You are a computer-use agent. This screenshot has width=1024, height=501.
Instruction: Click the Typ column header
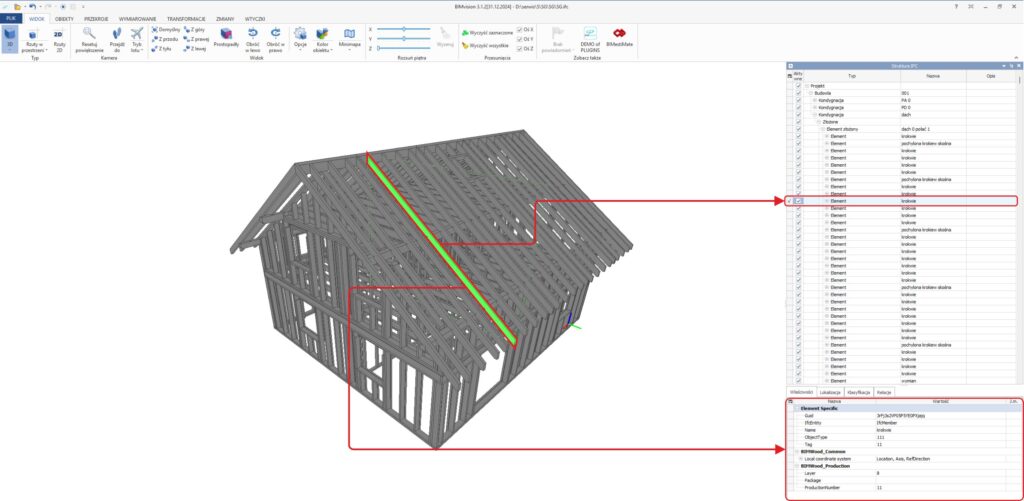click(852, 76)
